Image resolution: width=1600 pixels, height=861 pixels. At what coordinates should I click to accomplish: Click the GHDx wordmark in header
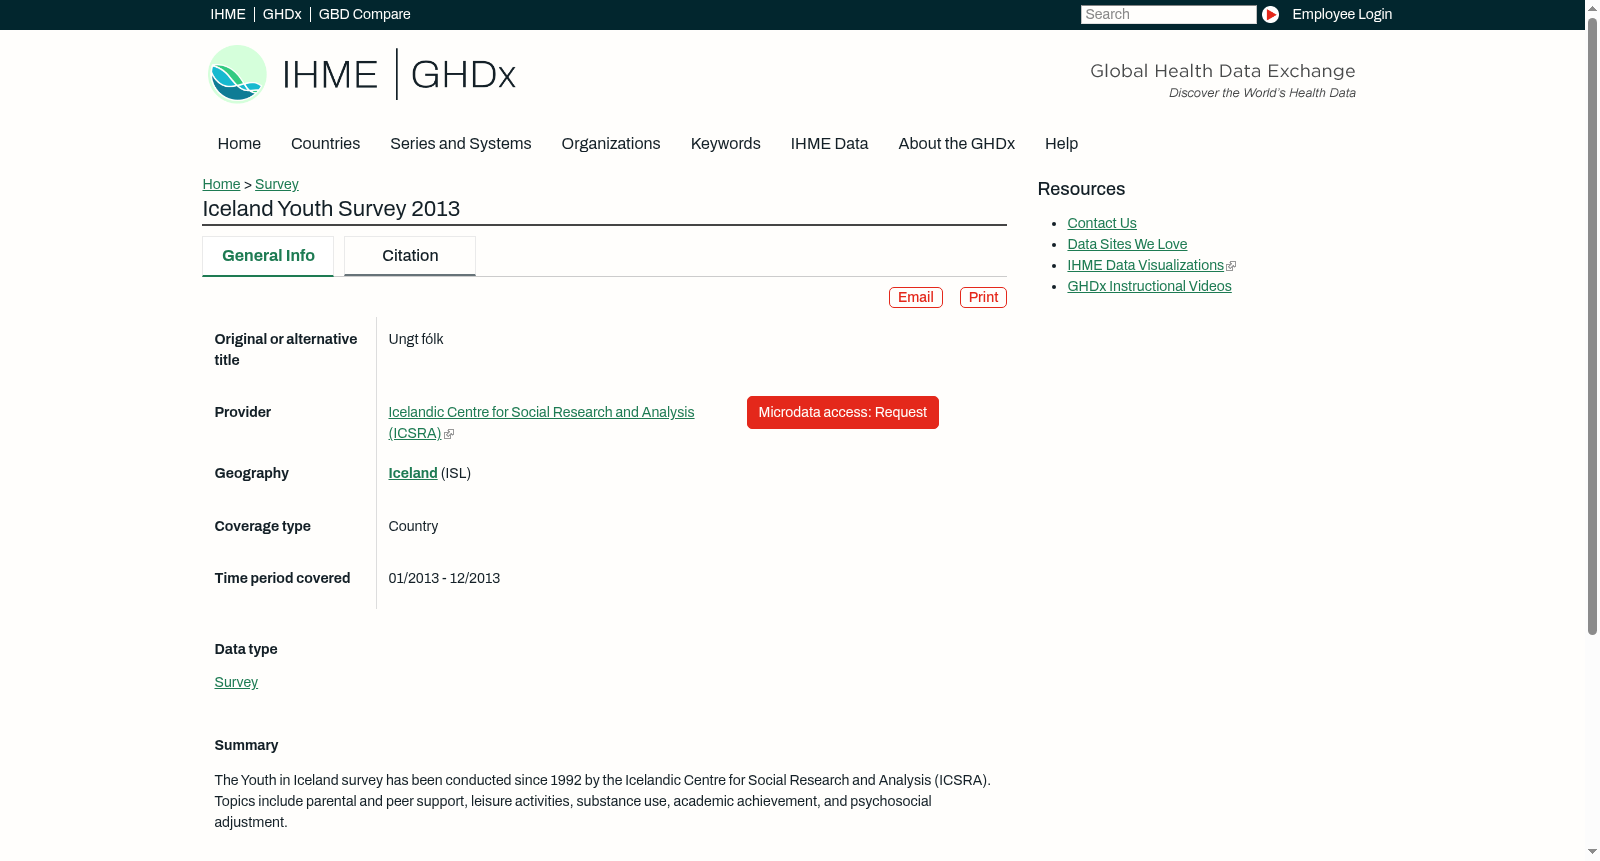tap(463, 75)
